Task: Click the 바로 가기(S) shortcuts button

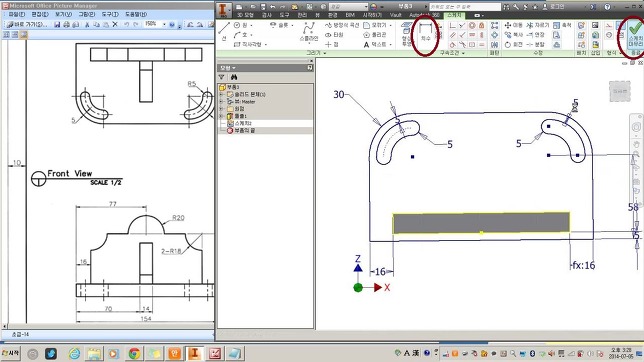Action: (x=28, y=25)
